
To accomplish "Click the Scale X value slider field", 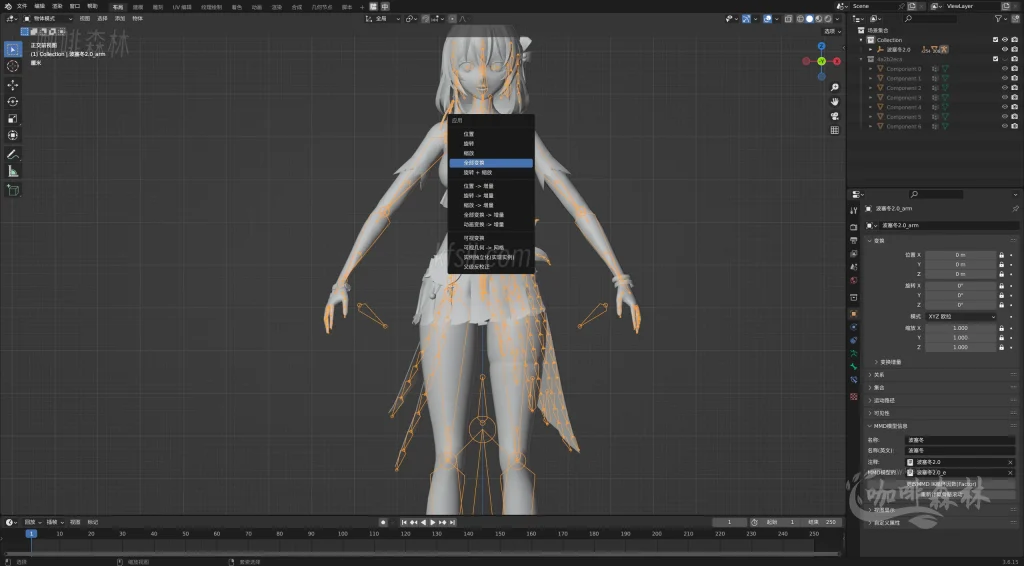I will [x=960, y=328].
